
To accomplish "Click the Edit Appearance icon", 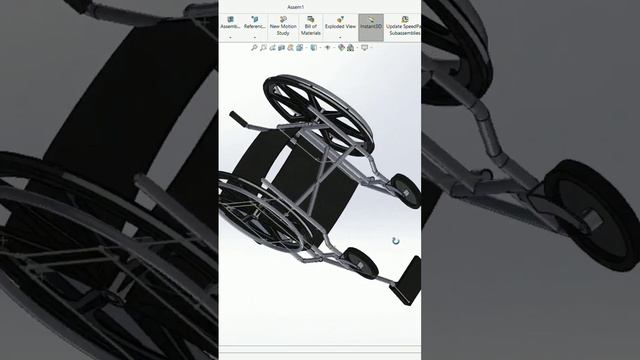I will pos(341,48).
